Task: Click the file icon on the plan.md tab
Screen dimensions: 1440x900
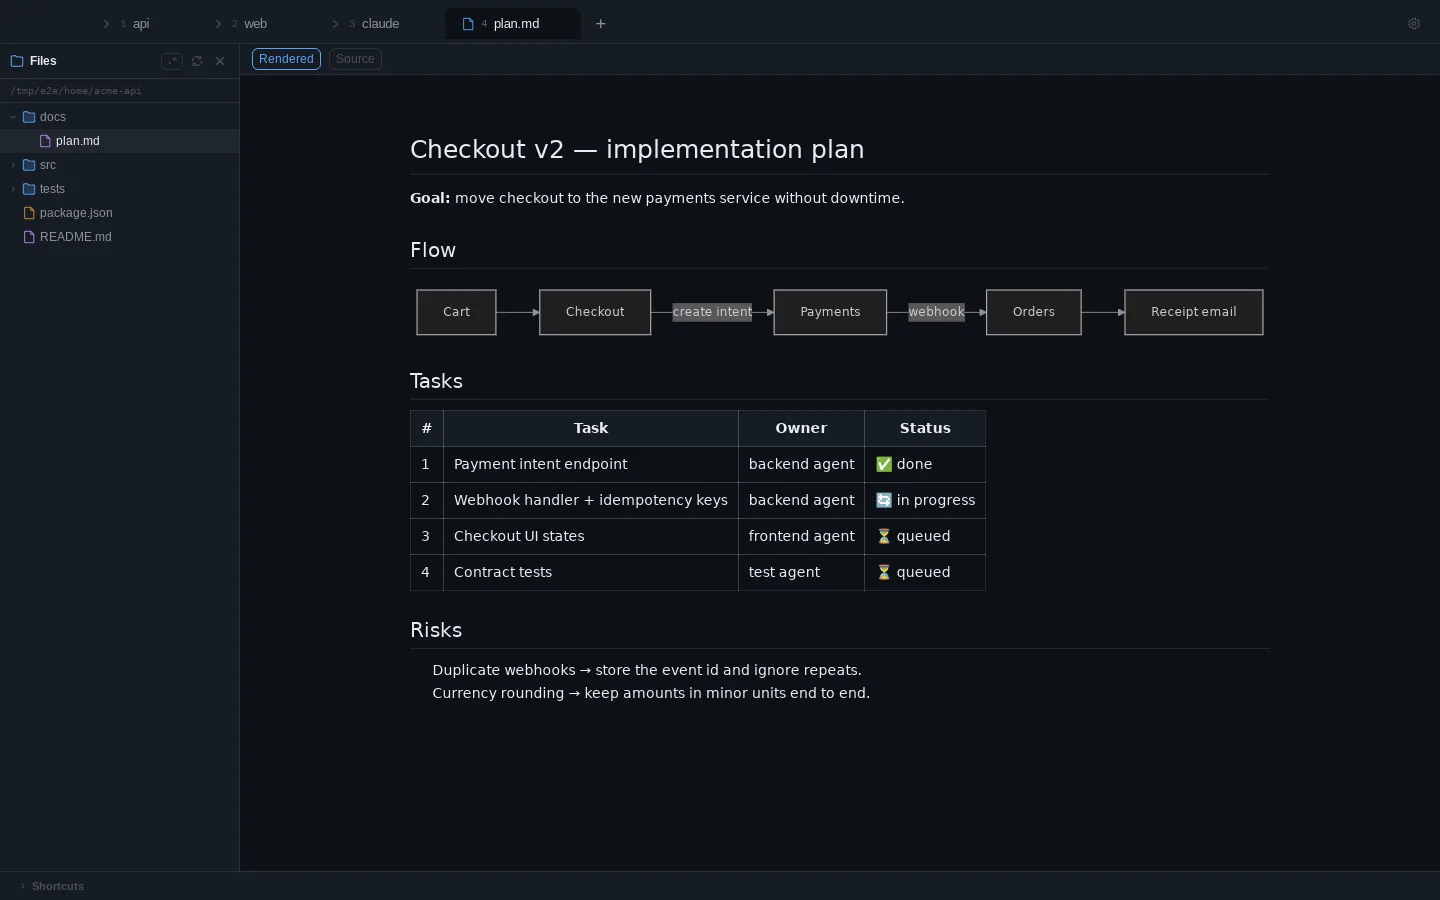Action: tap(468, 24)
